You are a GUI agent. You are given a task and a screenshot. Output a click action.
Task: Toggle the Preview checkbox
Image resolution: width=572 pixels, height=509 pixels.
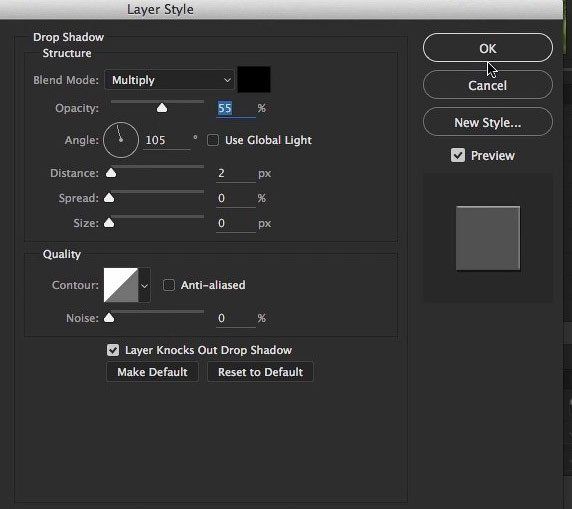457,155
